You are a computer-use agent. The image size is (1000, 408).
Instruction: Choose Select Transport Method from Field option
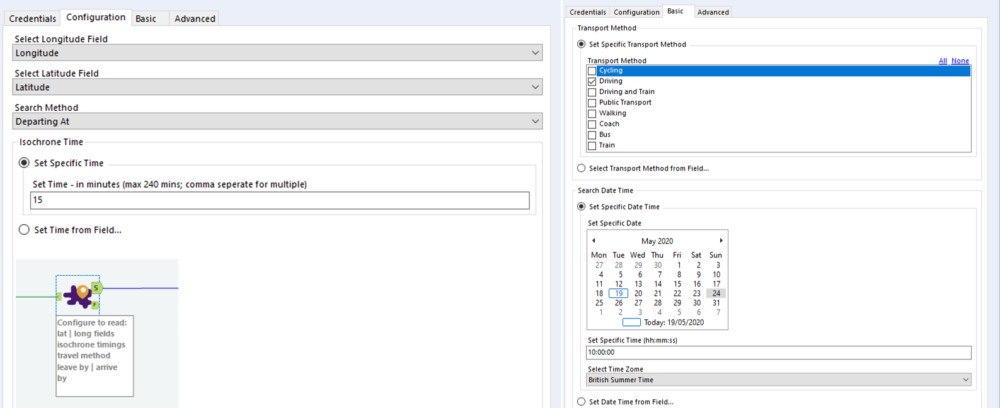(x=581, y=168)
